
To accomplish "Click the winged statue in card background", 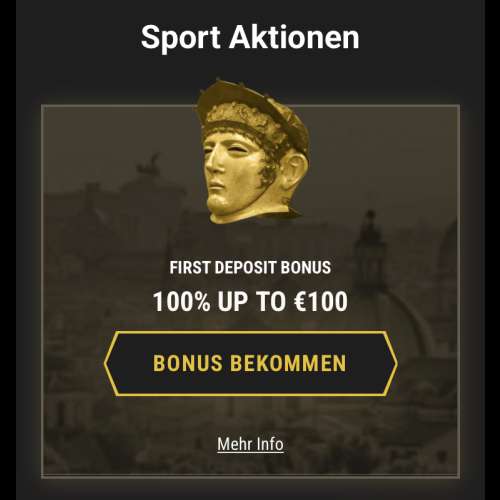I will click(x=149, y=166).
